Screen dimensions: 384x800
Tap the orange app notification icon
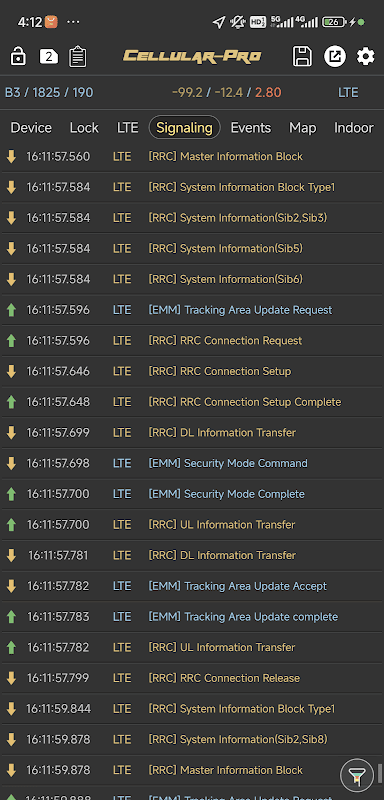coord(51,22)
